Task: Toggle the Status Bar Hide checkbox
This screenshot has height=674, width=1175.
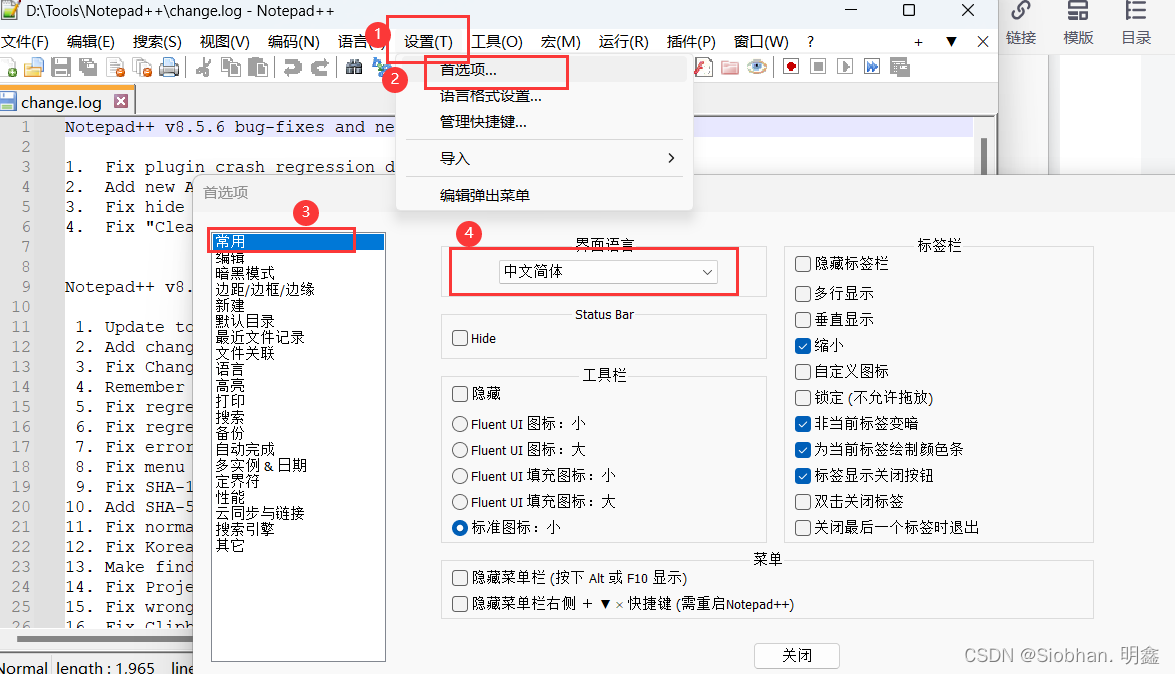Action: click(x=460, y=338)
